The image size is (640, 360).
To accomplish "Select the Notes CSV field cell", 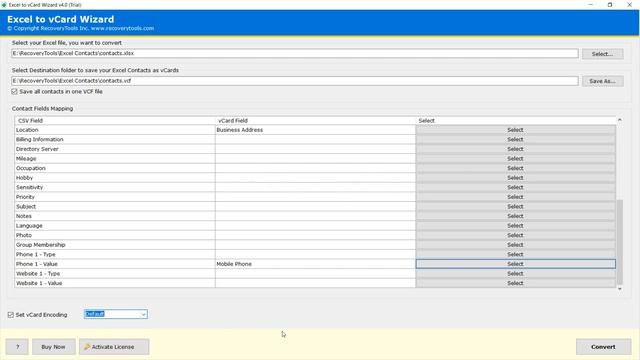I will (x=115, y=216).
